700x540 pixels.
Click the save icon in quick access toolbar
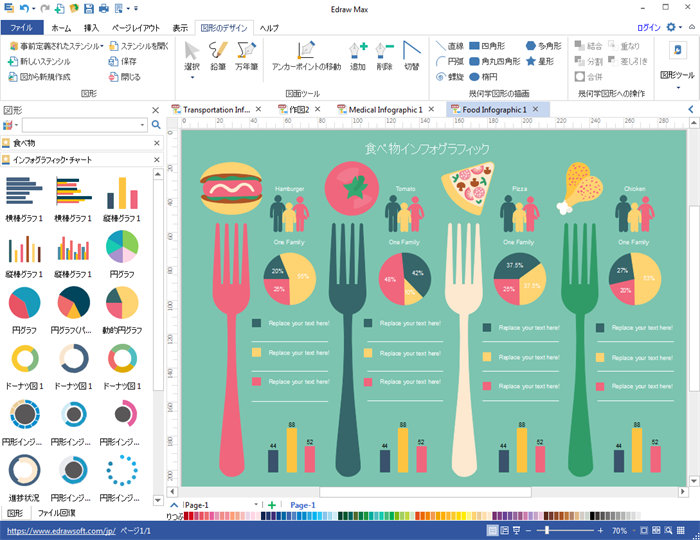coord(89,8)
